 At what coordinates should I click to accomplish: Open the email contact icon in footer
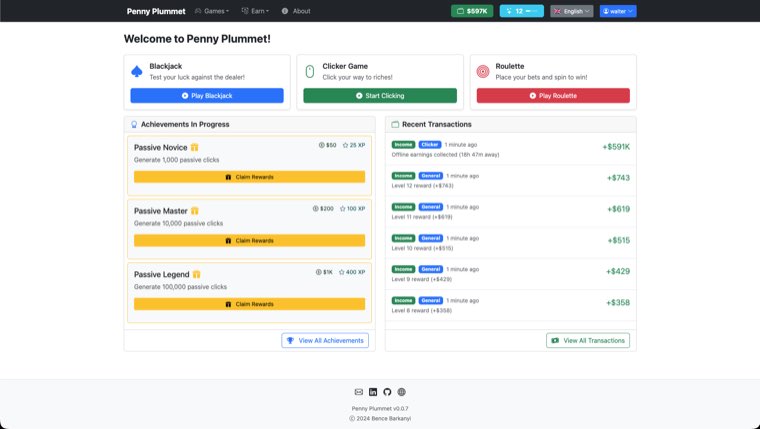tap(359, 392)
